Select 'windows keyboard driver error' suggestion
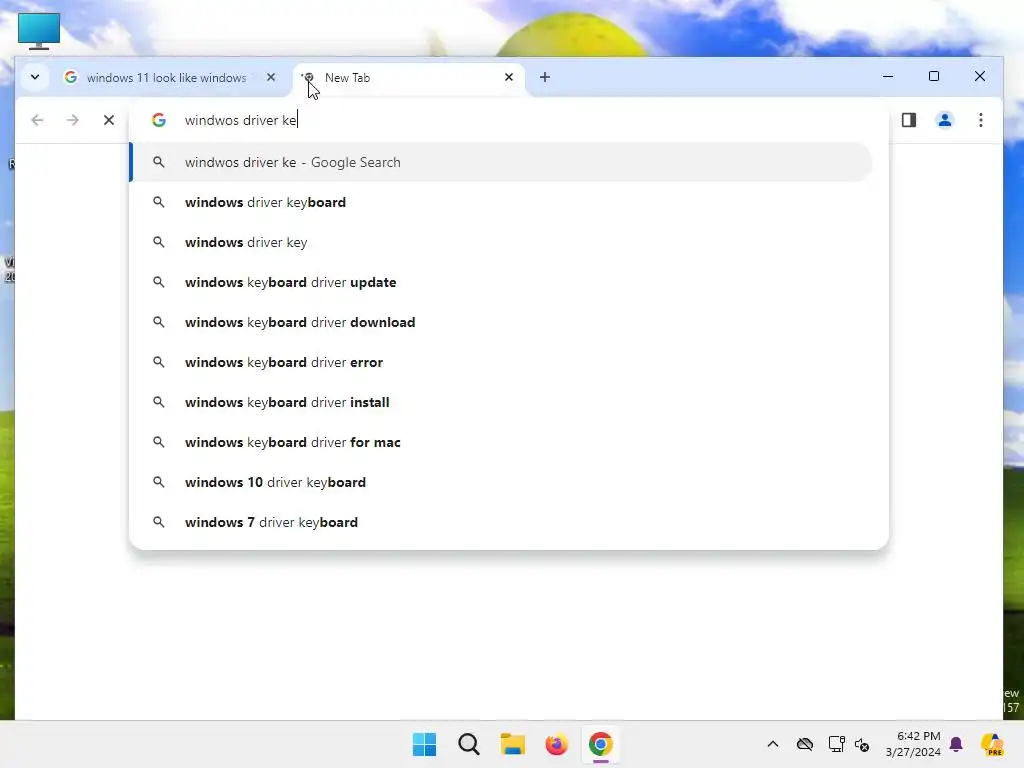This screenshot has width=1024, height=768. tap(501, 362)
